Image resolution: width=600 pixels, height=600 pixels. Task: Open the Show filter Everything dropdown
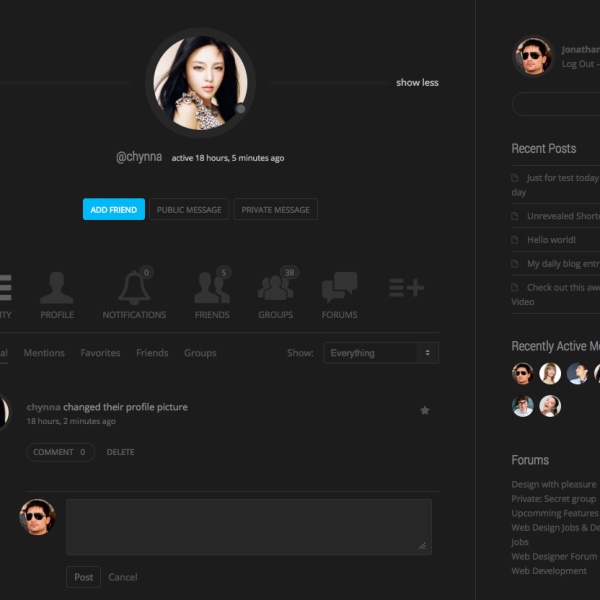coord(381,353)
